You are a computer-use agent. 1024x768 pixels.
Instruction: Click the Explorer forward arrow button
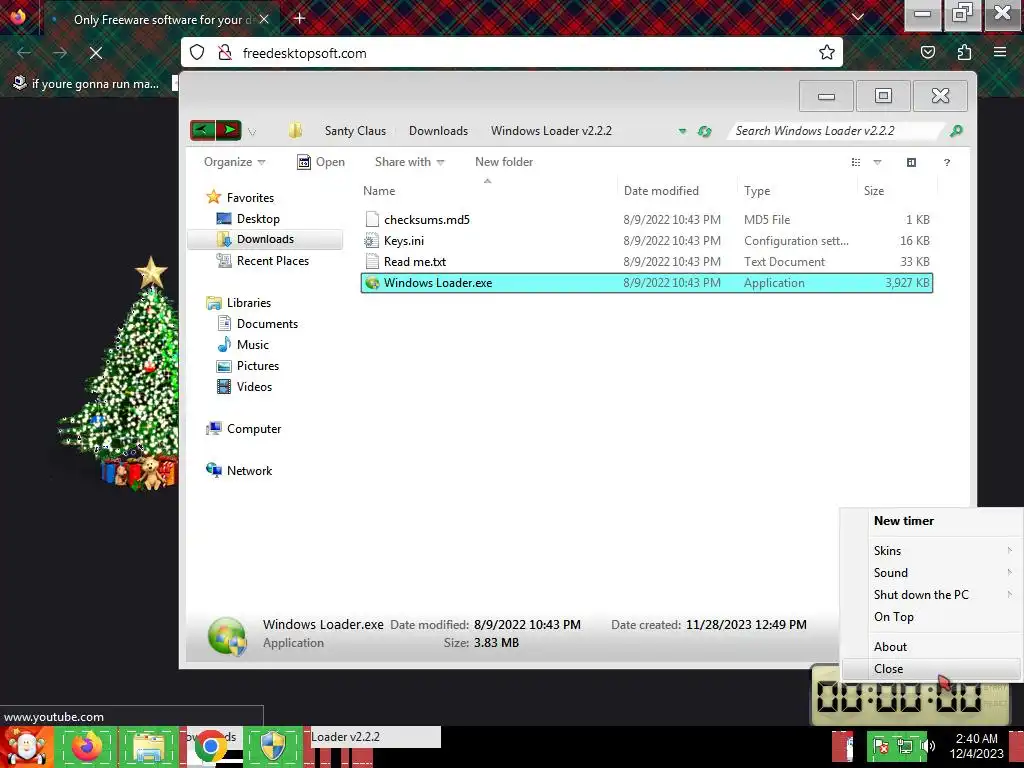pyautogui.click(x=229, y=131)
